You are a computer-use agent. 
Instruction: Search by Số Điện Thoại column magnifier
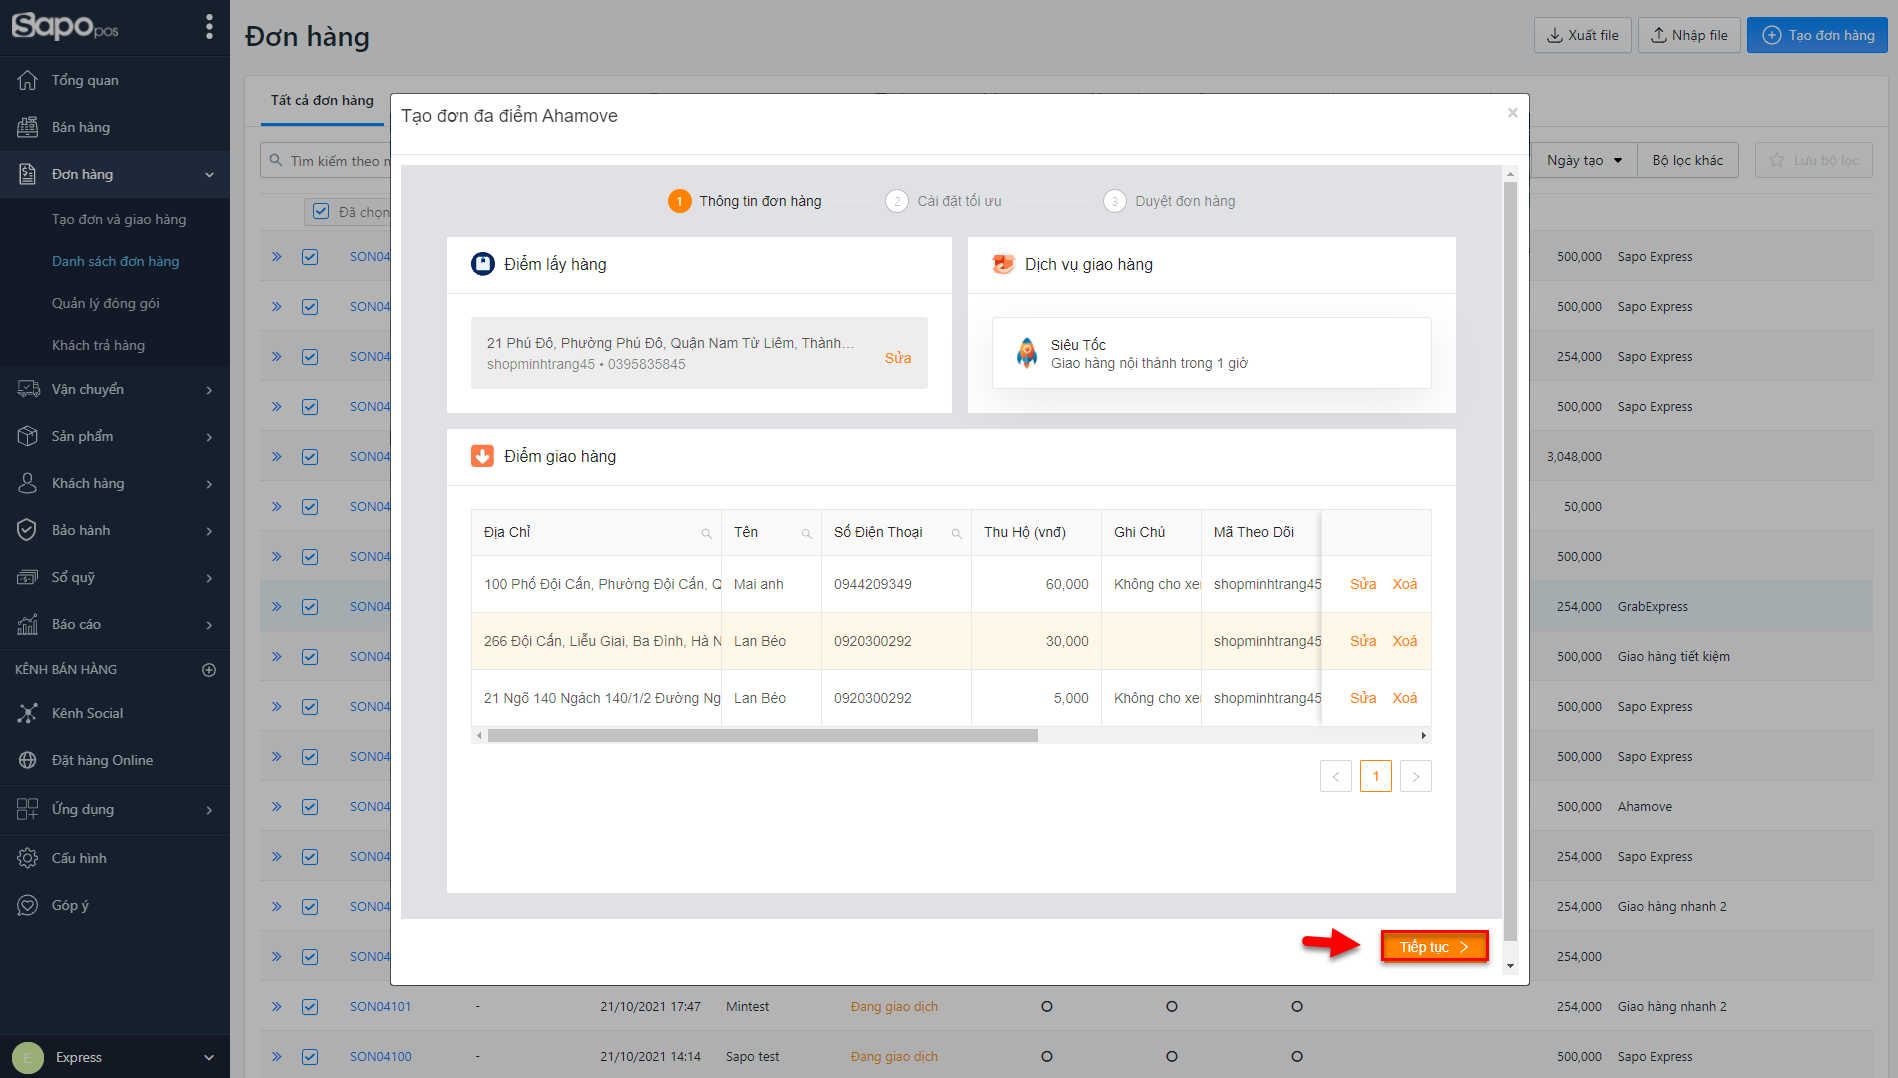coord(956,533)
